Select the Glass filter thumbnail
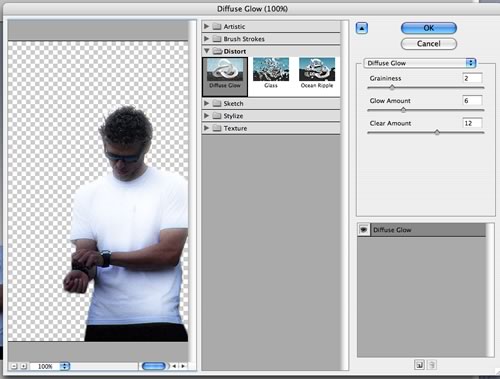This screenshot has width=500, height=379. point(271,73)
